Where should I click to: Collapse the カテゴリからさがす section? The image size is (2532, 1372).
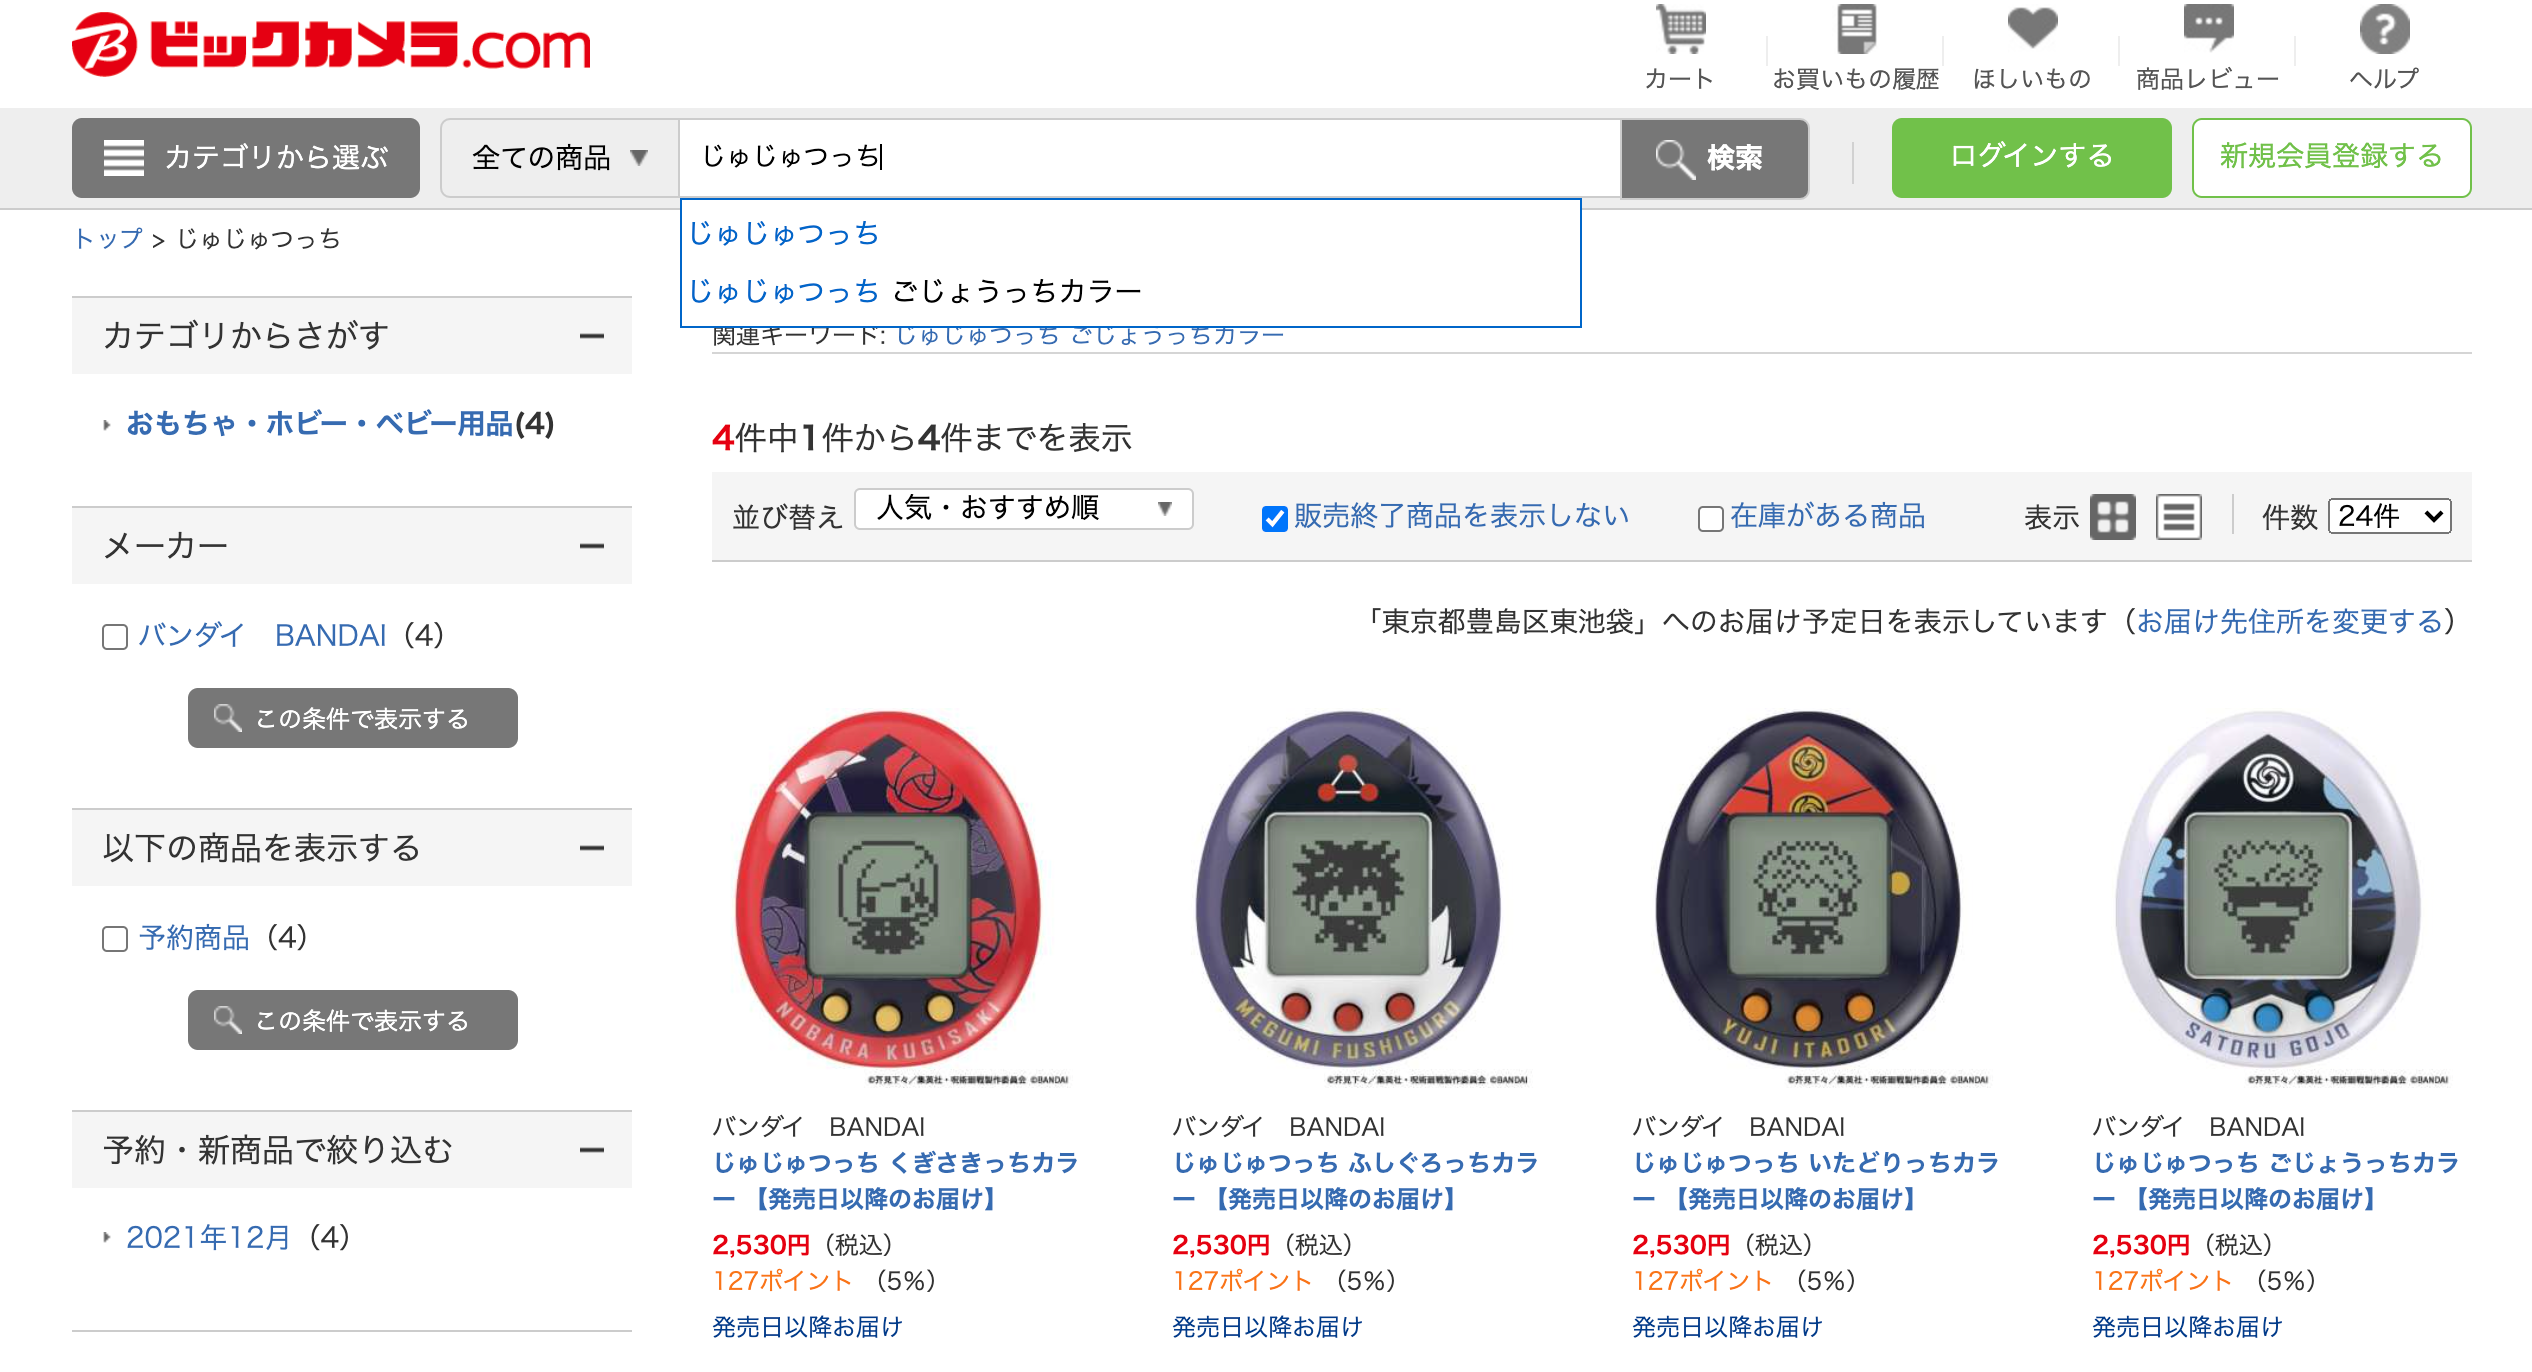[x=591, y=336]
